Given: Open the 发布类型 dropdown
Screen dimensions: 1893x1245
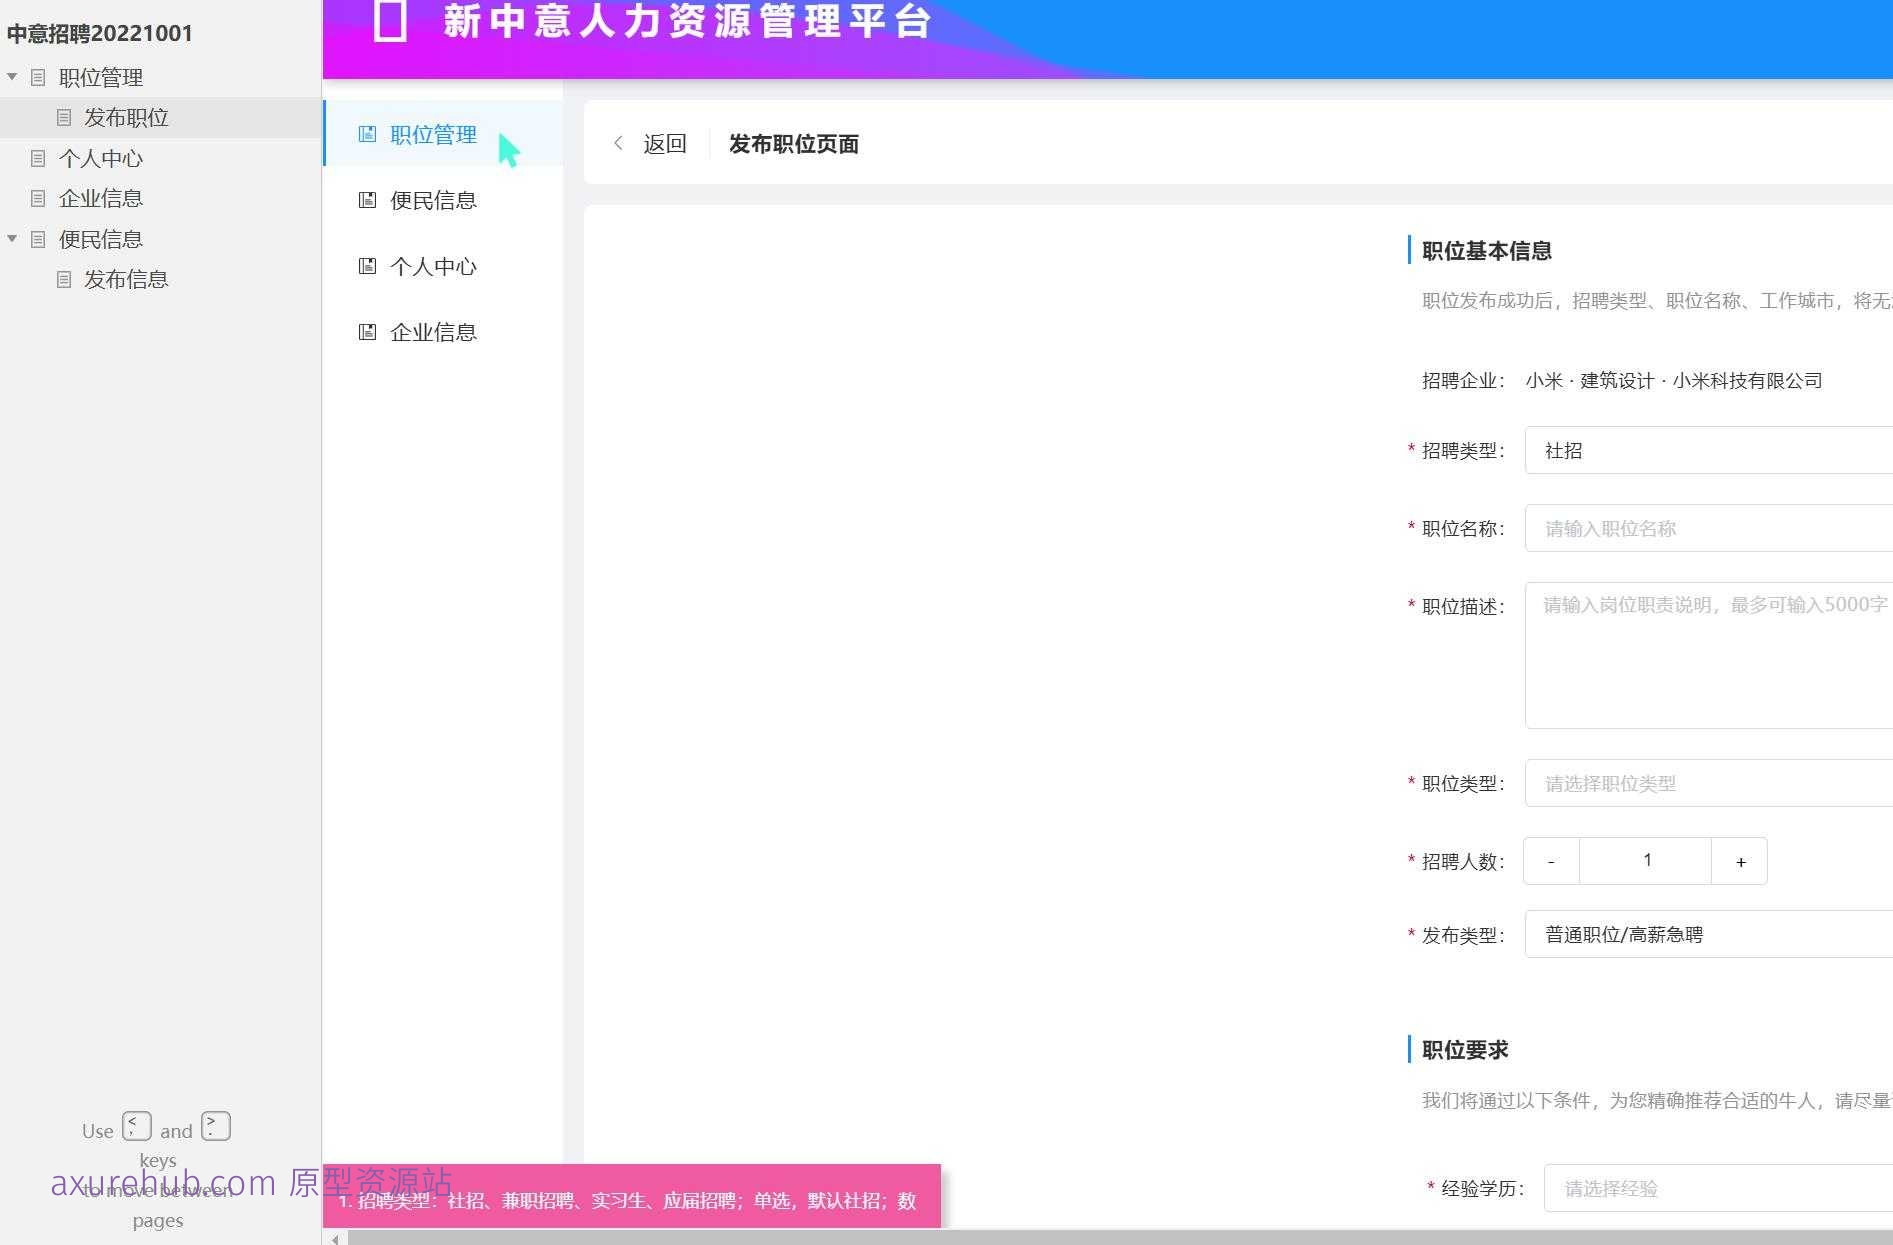Looking at the screenshot, I should 1708,934.
